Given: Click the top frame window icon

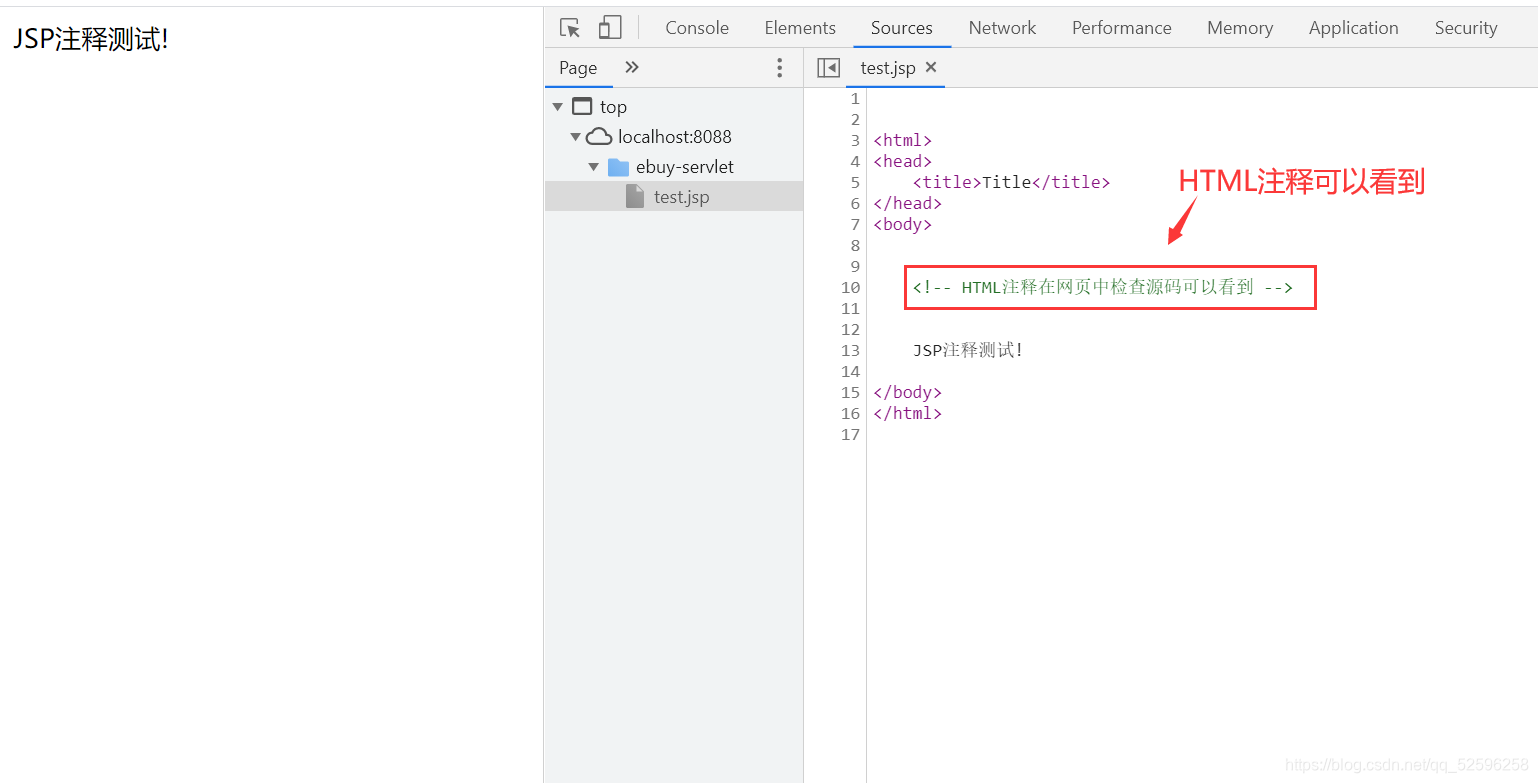Looking at the screenshot, I should tap(582, 106).
